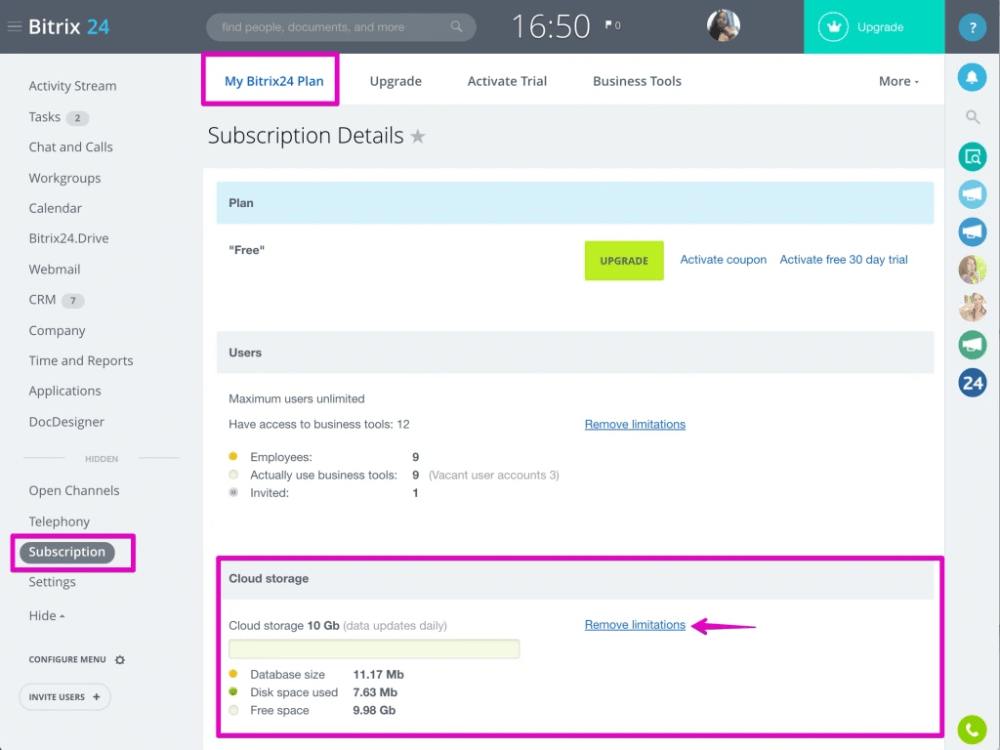
Task: Click Remove limitations under Cloud storage
Action: click(x=634, y=624)
